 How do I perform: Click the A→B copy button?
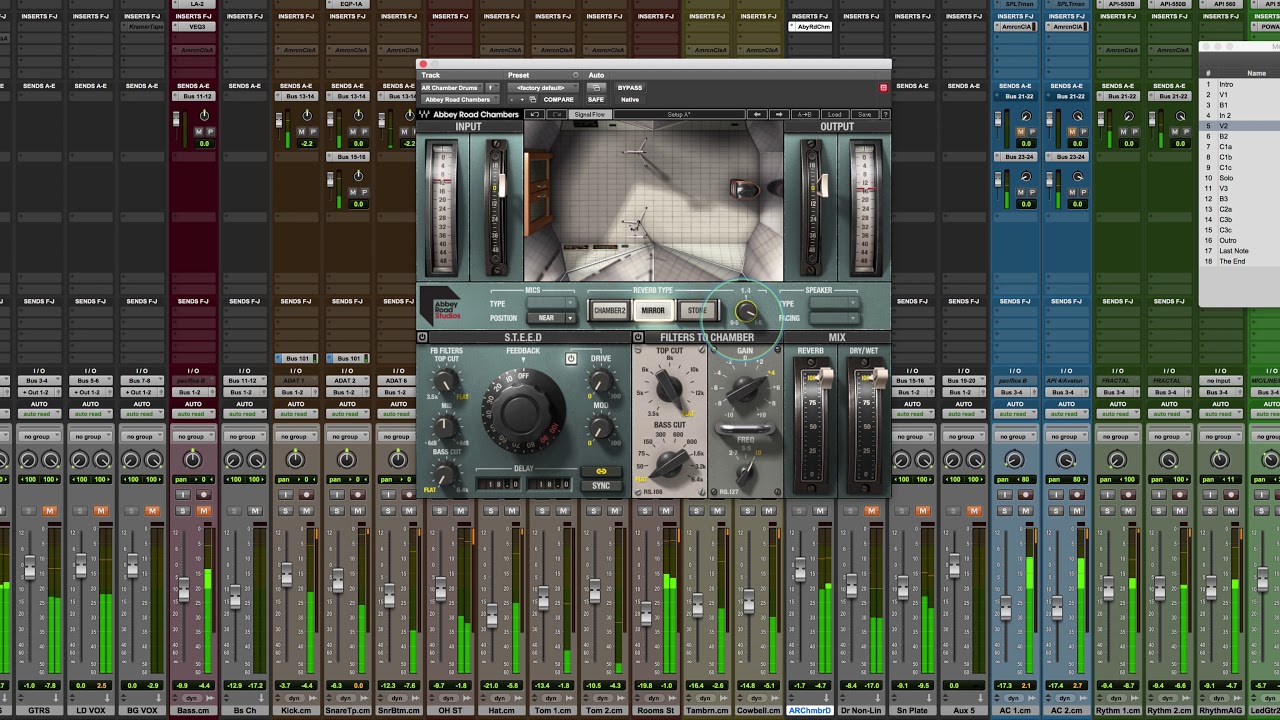point(804,114)
